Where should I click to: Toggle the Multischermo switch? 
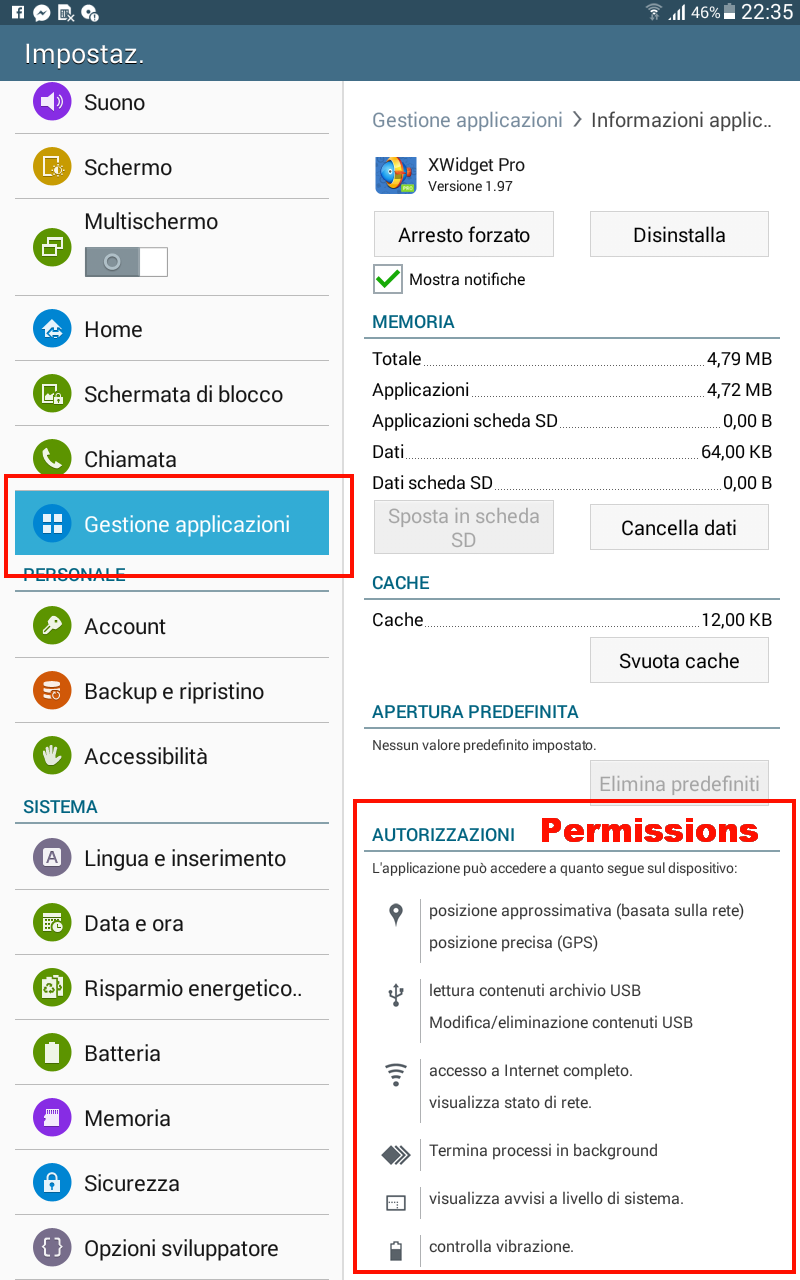click(126, 262)
